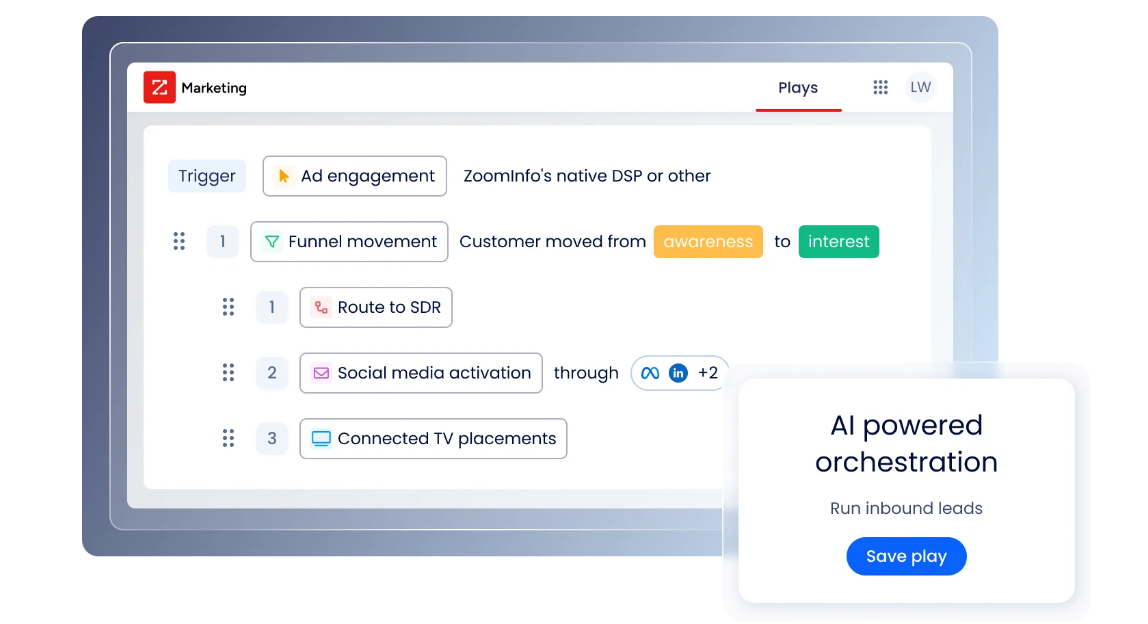Open the apps grid icon
The image size is (1148, 624).
(x=880, y=87)
